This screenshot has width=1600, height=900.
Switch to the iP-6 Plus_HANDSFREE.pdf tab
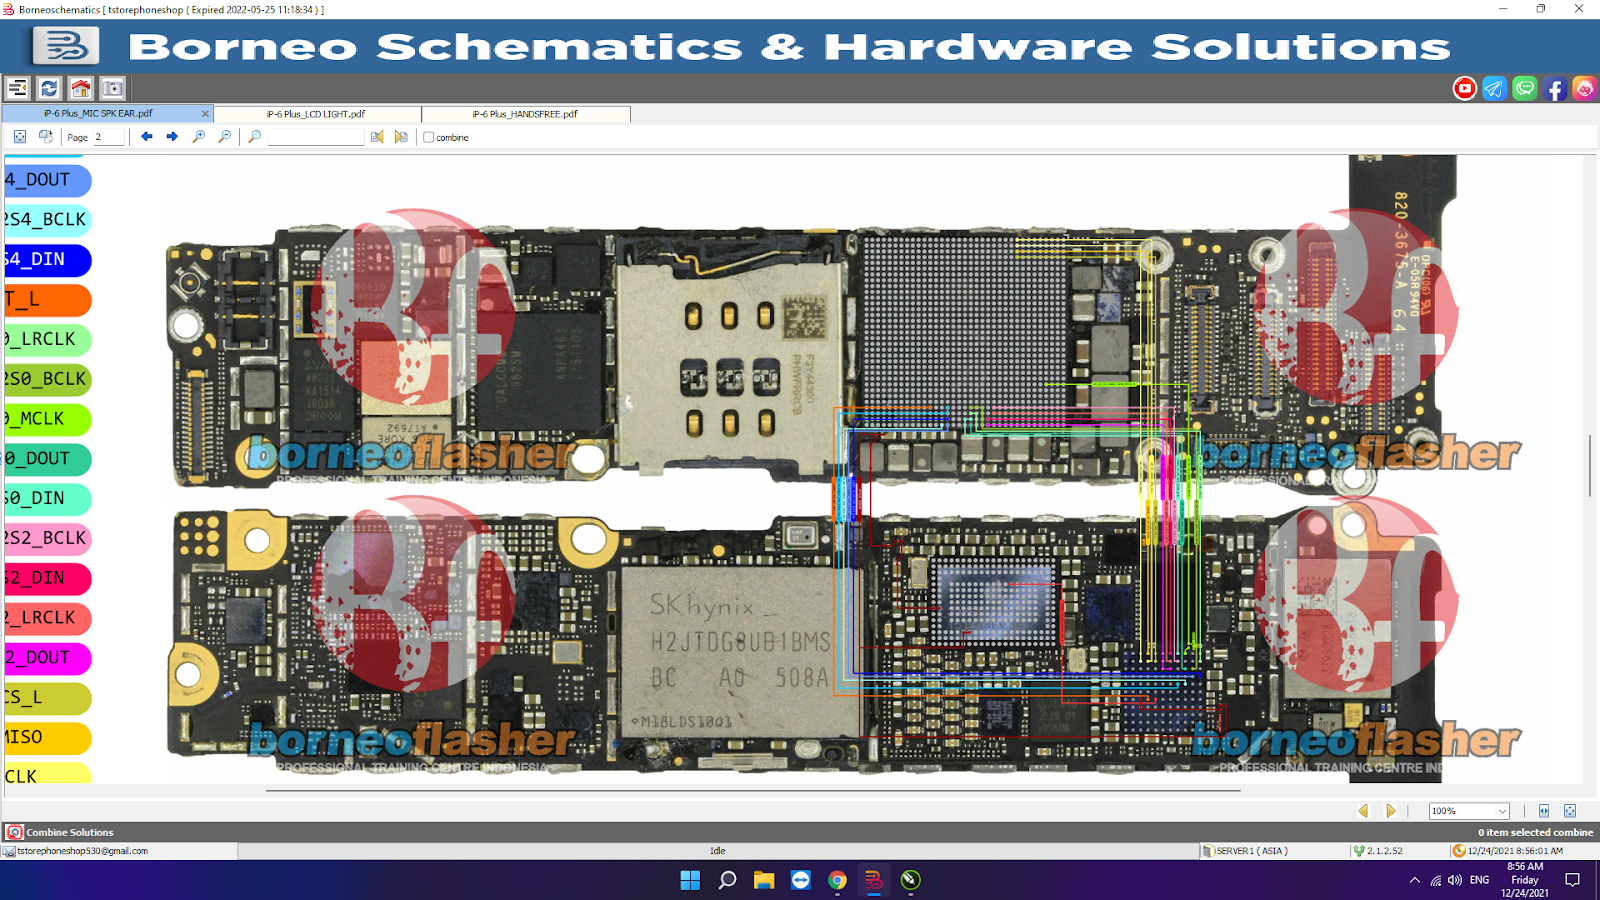point(526,114)
